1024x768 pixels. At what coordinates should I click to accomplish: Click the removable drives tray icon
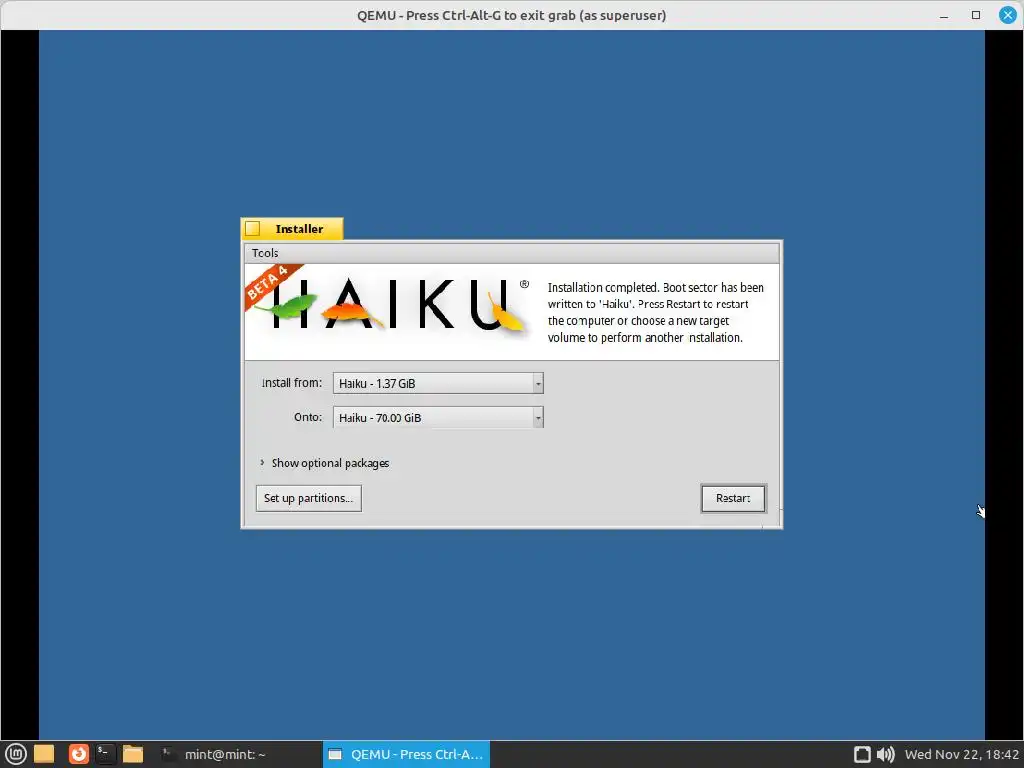862,754
